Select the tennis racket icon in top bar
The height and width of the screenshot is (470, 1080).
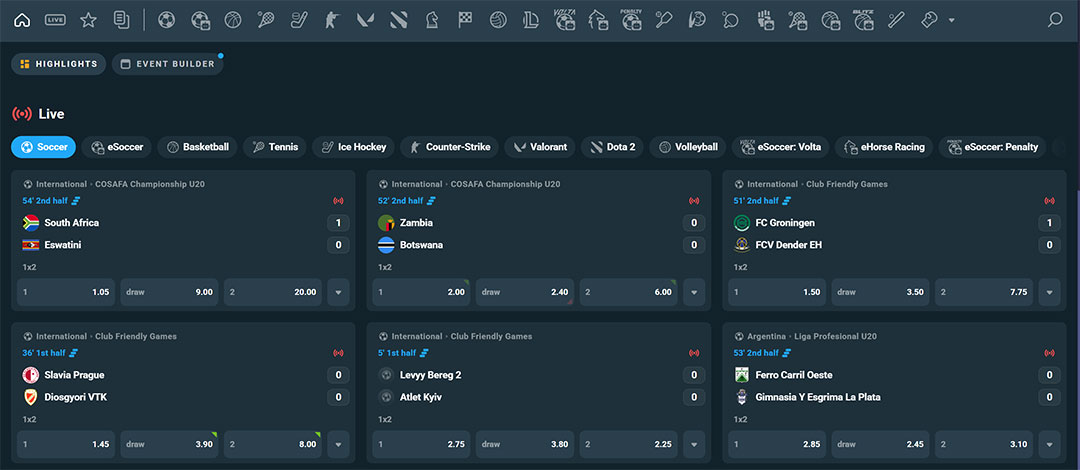point(265,20)
